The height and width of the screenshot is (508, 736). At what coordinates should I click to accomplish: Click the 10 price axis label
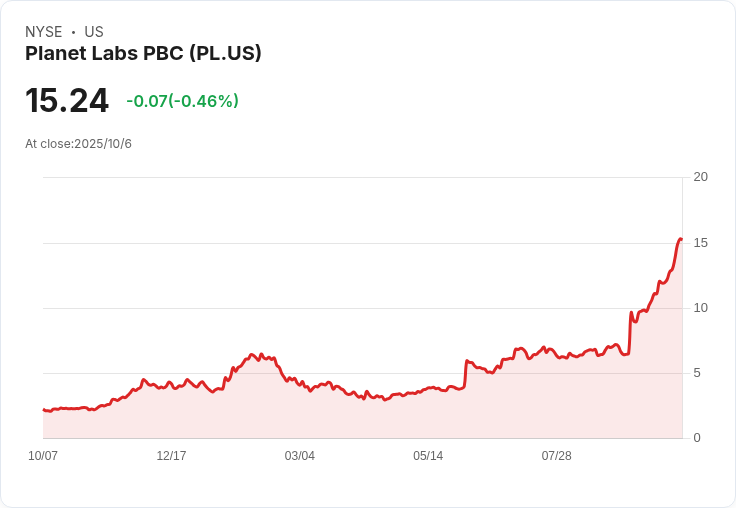tap(701, 308)
